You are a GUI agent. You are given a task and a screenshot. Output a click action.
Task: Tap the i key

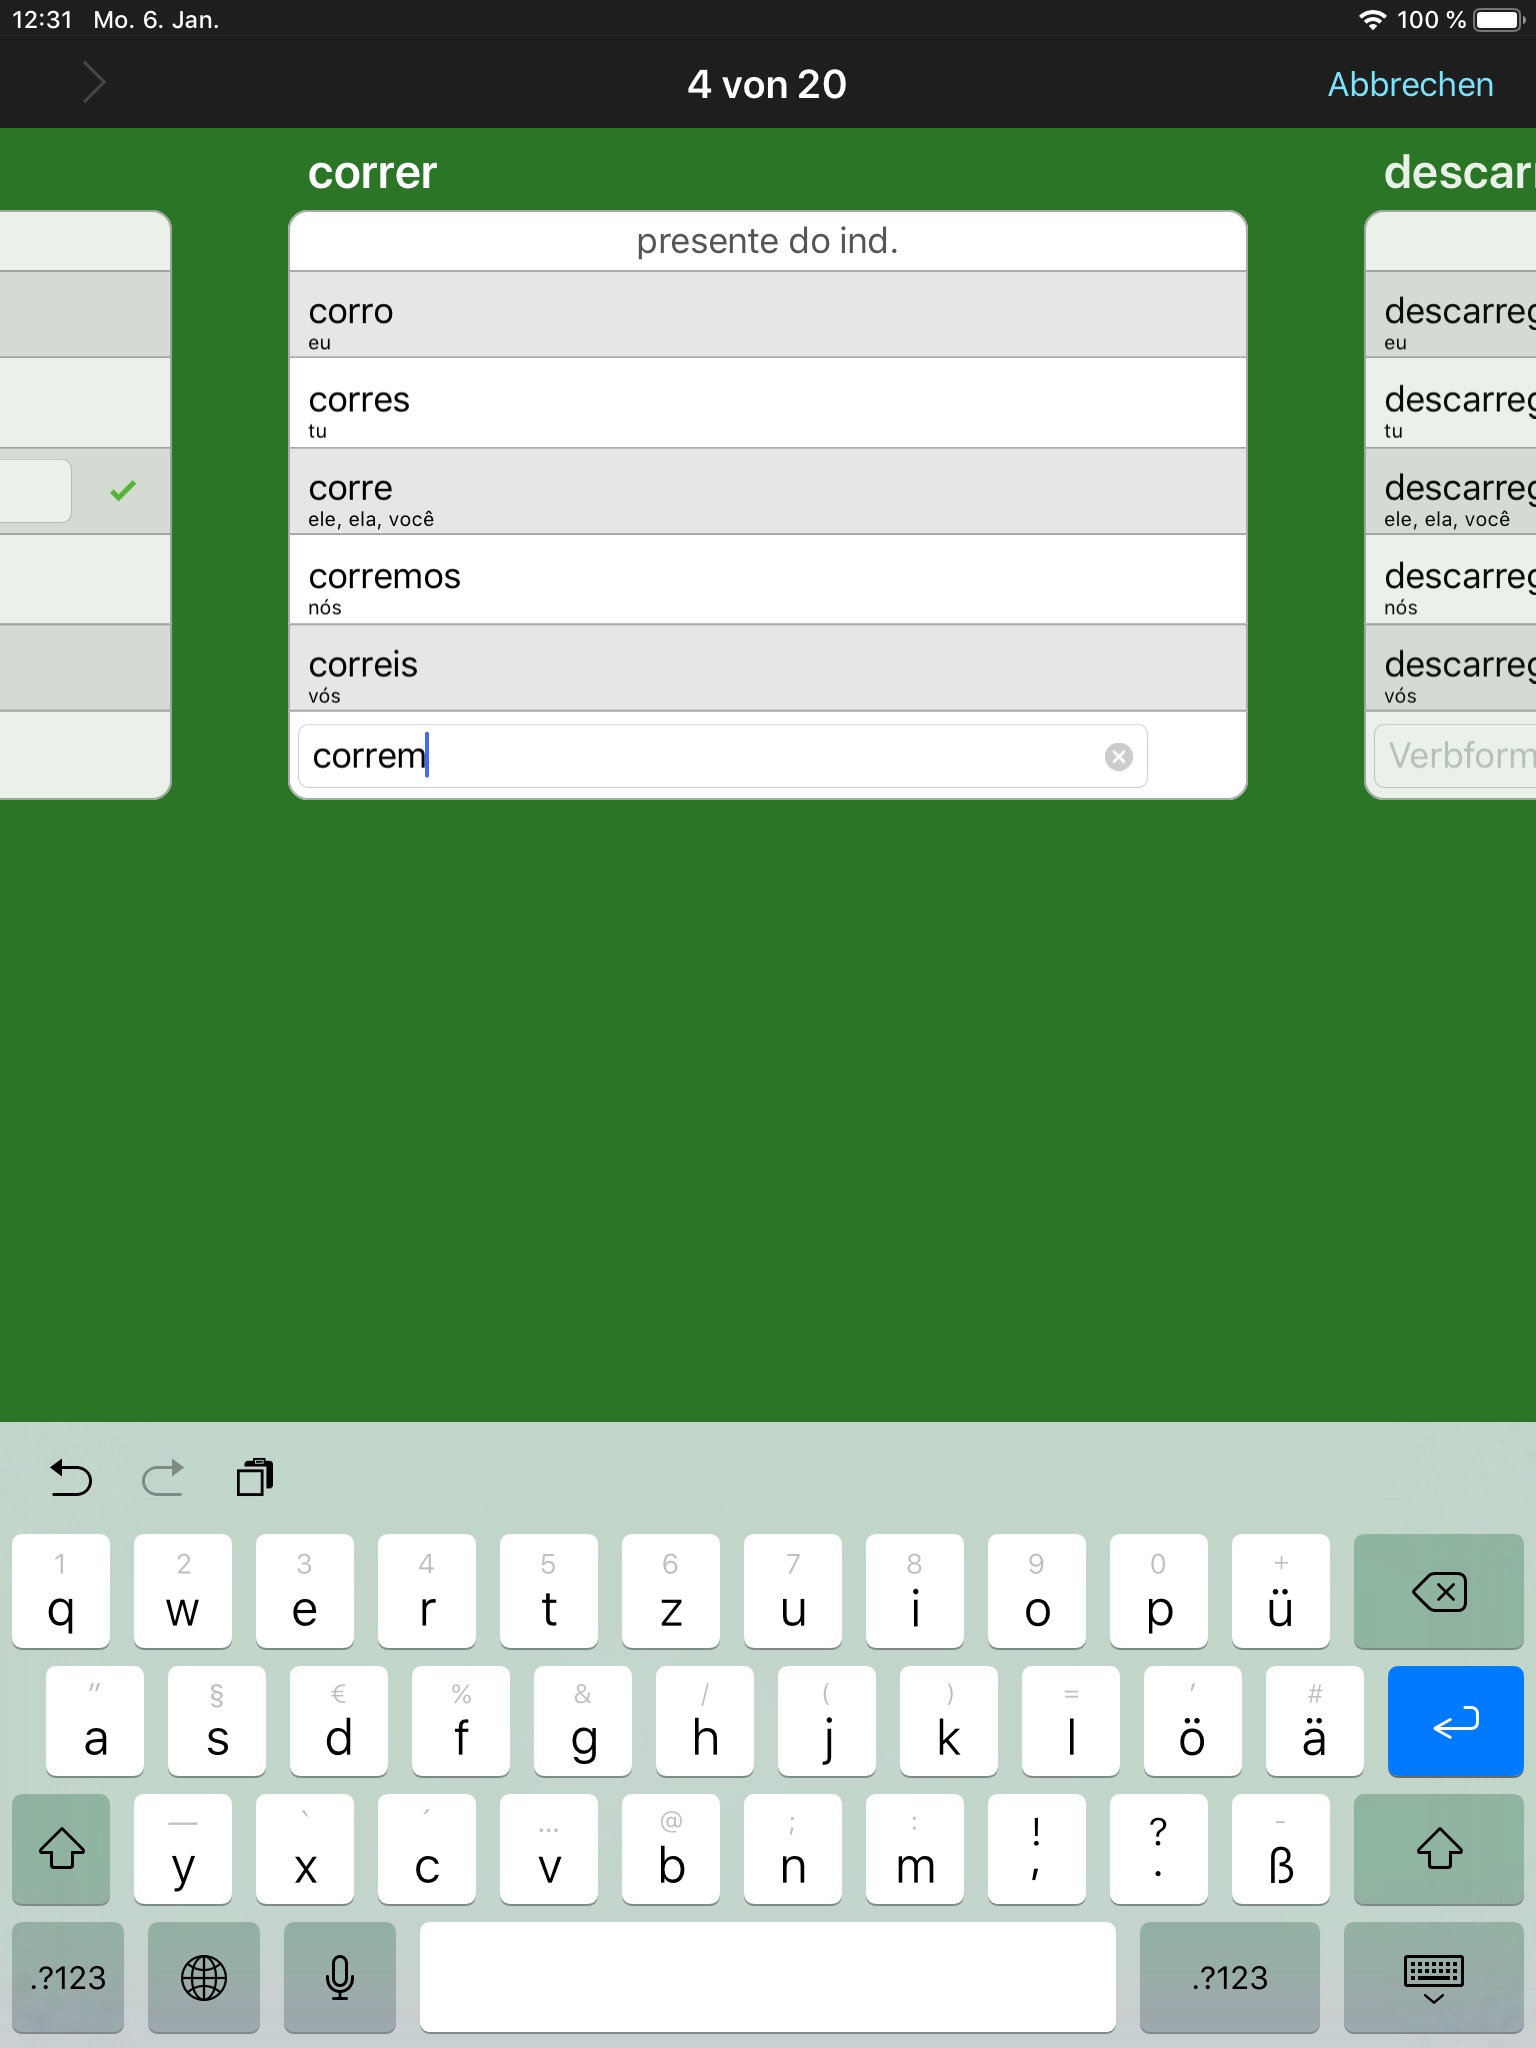(915, 1591)
